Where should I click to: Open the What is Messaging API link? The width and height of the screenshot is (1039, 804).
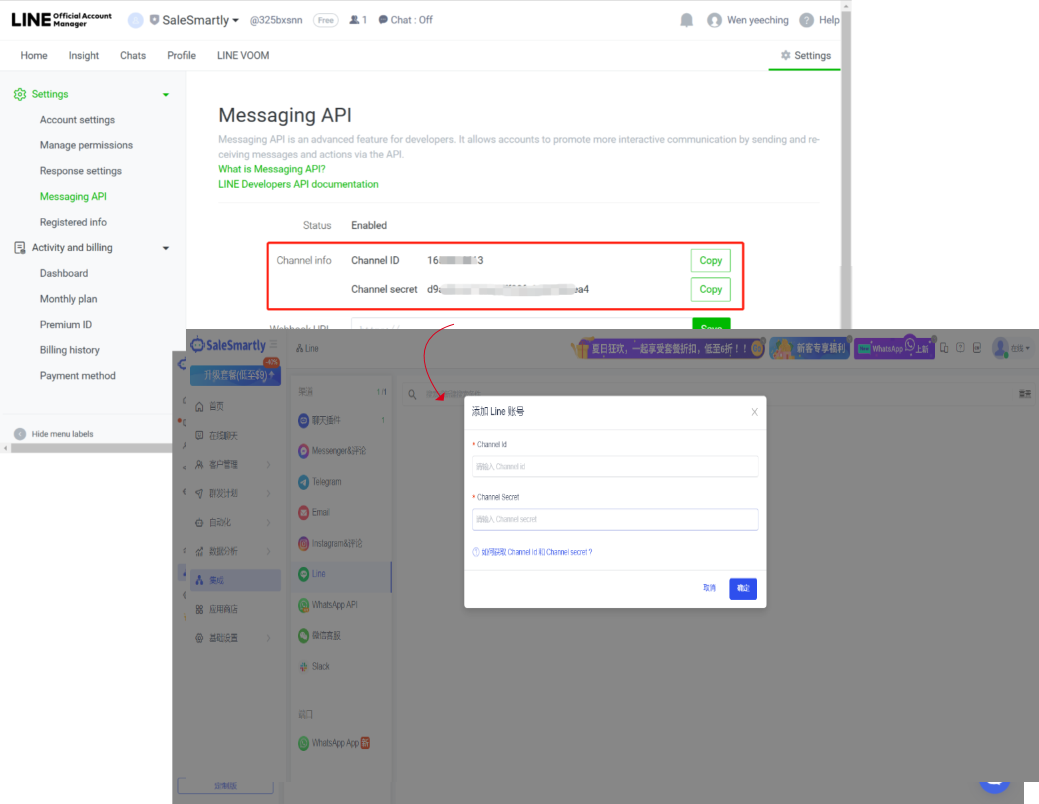[x=271, y=169]
